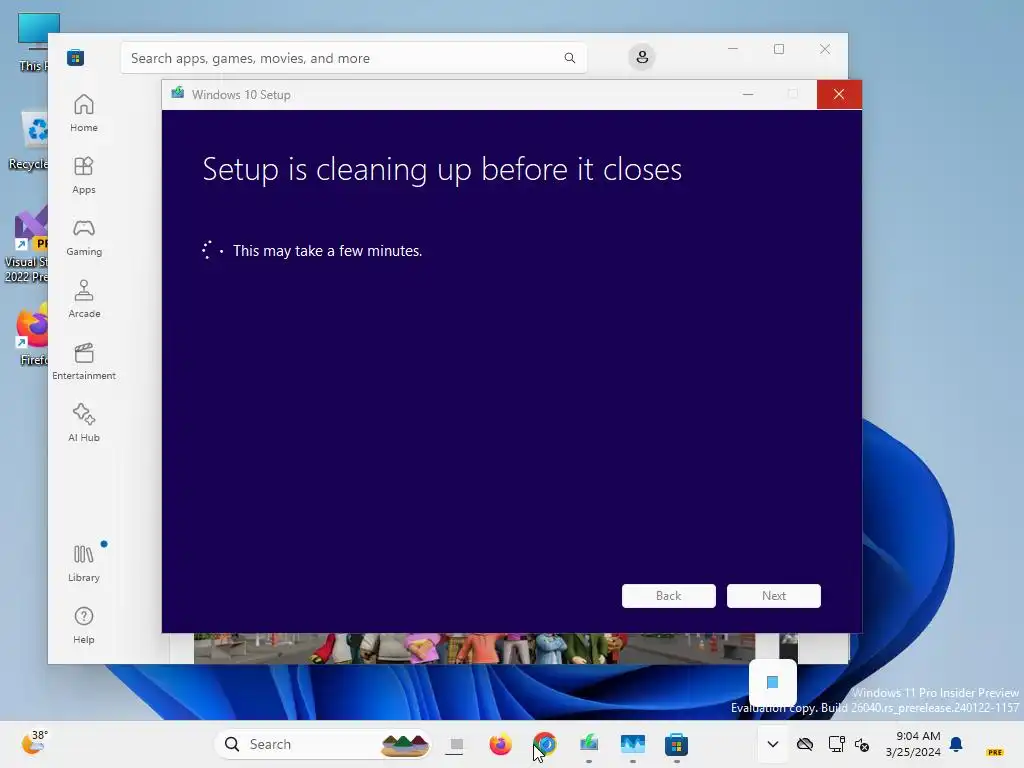Open AI Hub in Store sidebar

(84, 424)
